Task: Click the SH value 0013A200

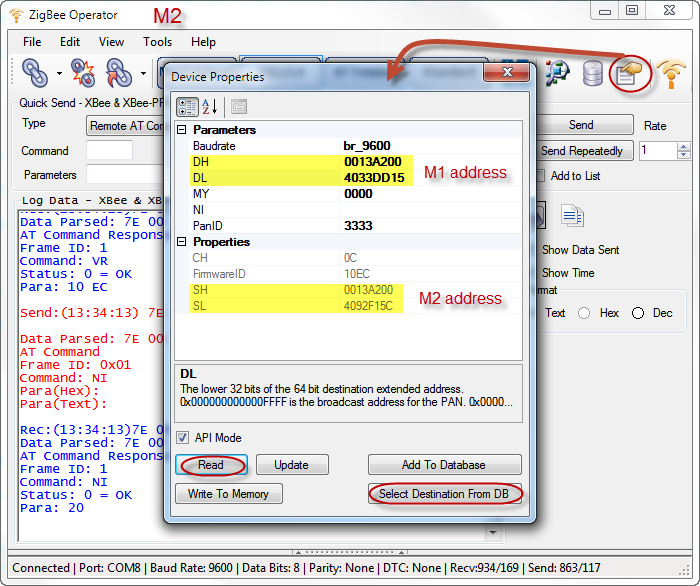Action: point(368,290)
